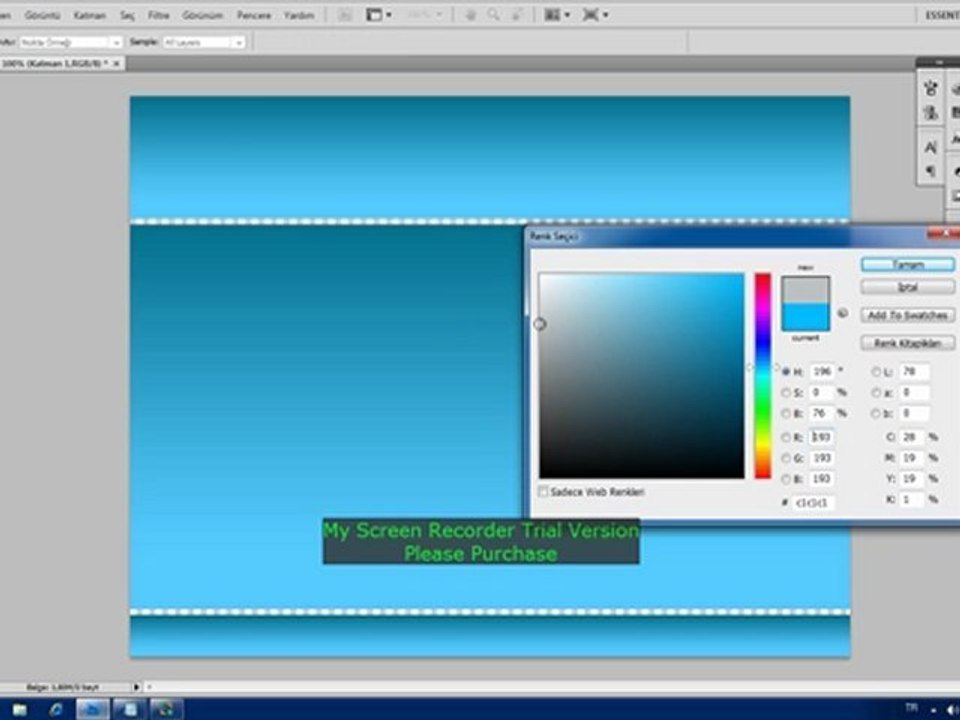Cancel with the İptal button
960x720 pixels.
click(x=907, y=287)
